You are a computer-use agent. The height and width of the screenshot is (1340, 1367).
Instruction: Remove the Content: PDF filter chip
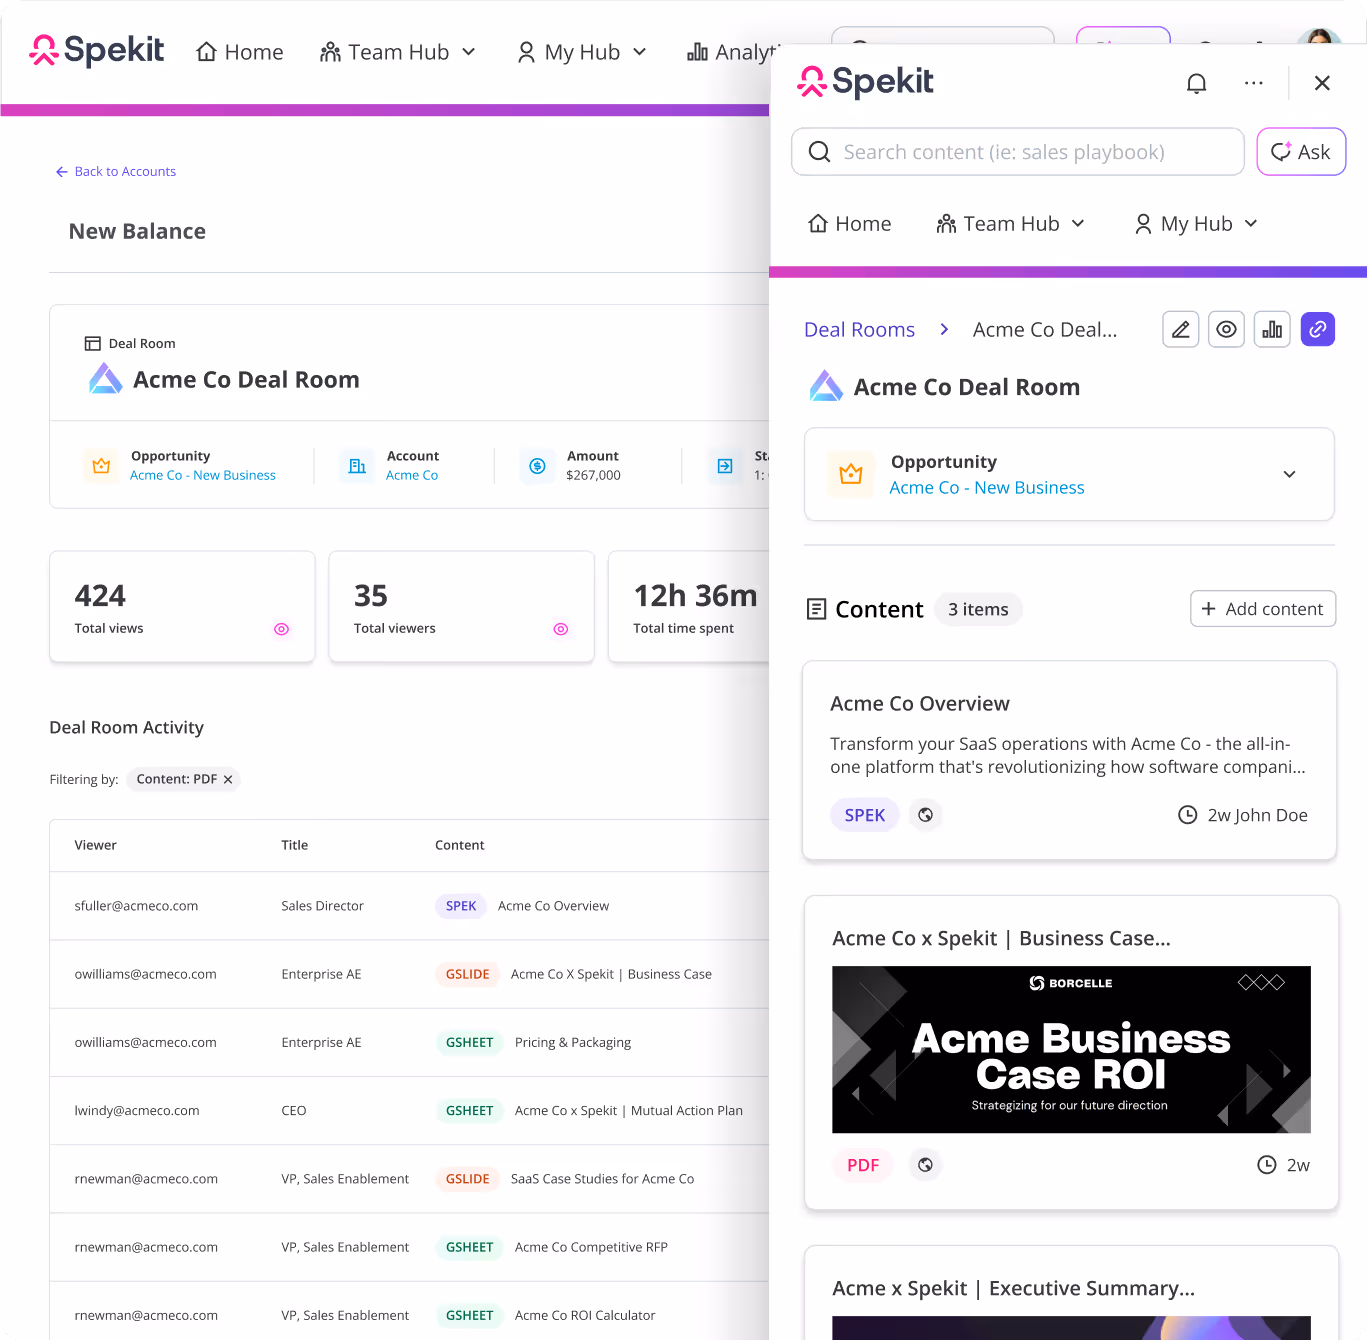point(228,779)
